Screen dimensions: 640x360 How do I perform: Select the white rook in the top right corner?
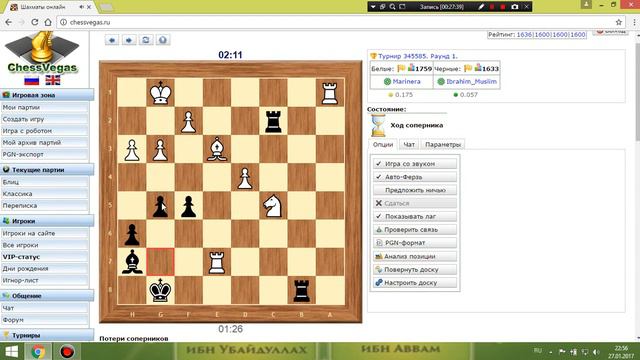tap(329, 93)
